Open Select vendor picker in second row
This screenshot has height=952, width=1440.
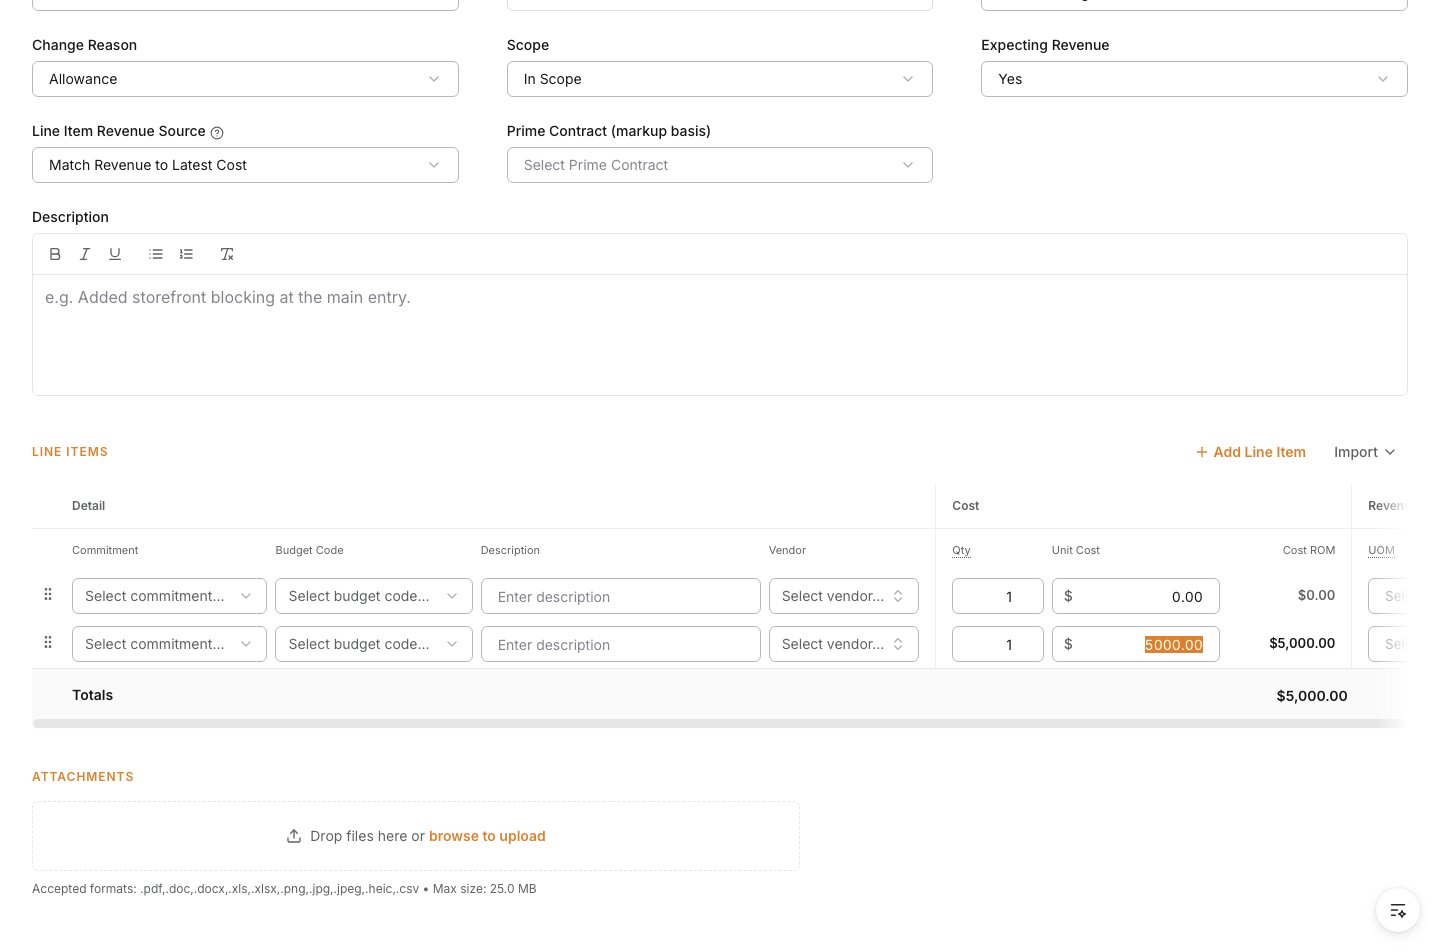(844, 644)
